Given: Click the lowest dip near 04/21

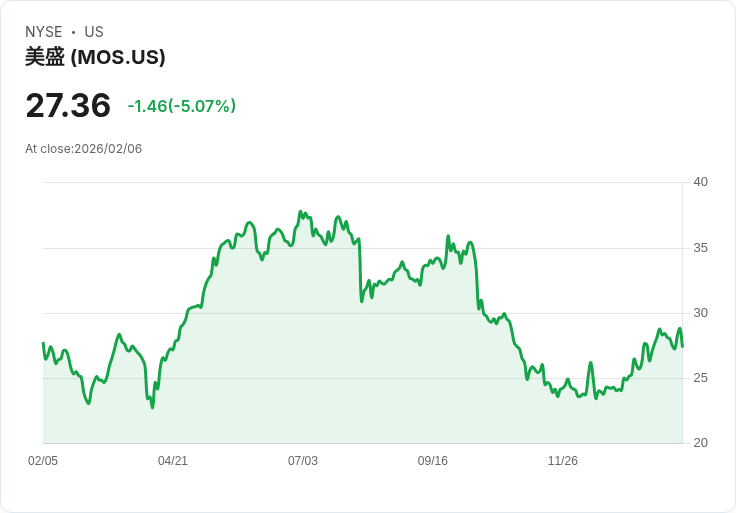Looking at the screenshot, I should pos(152,407).
